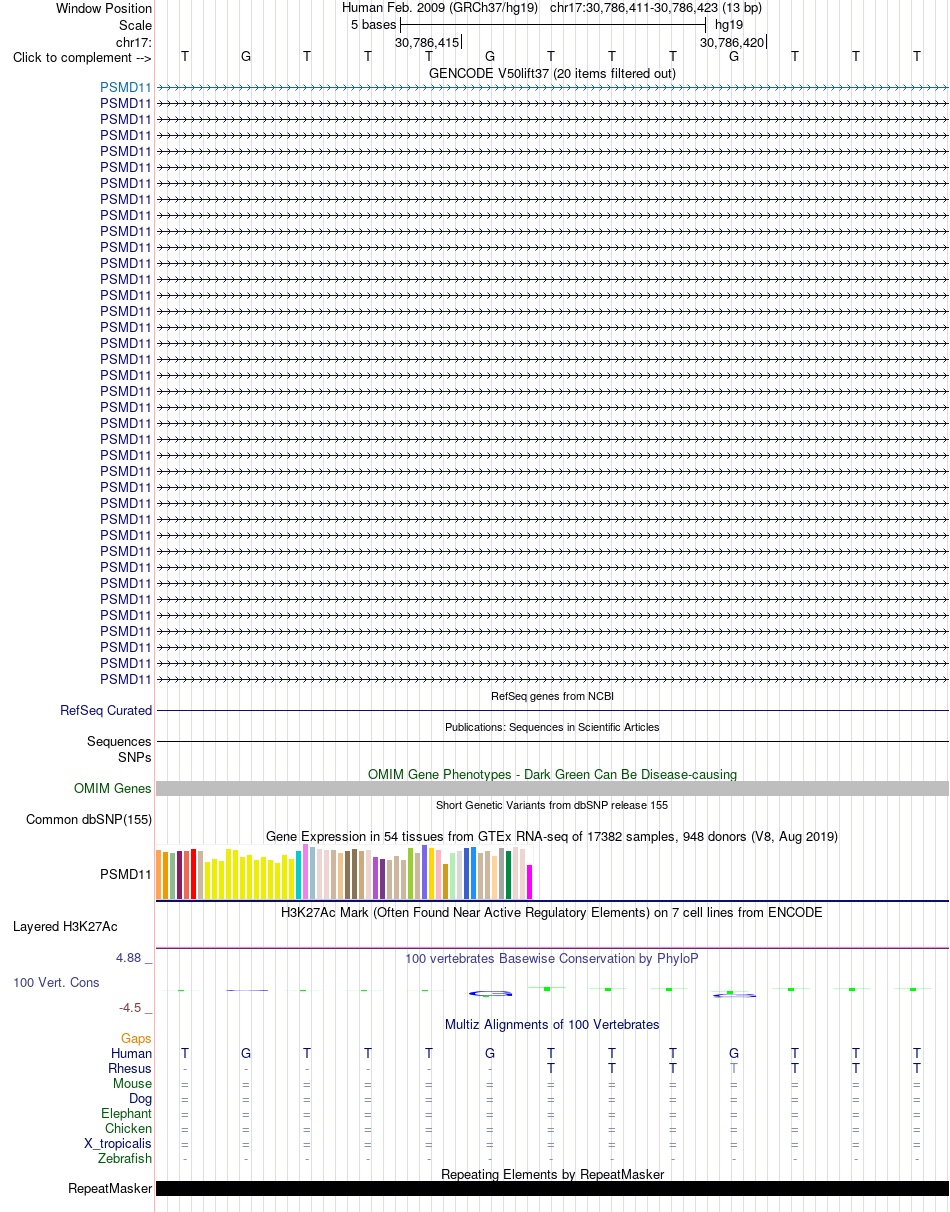Viewport: 950px width, 1212px height.
Task: Open the GTEx Gene Expression track title
Action: click(552, 836)
